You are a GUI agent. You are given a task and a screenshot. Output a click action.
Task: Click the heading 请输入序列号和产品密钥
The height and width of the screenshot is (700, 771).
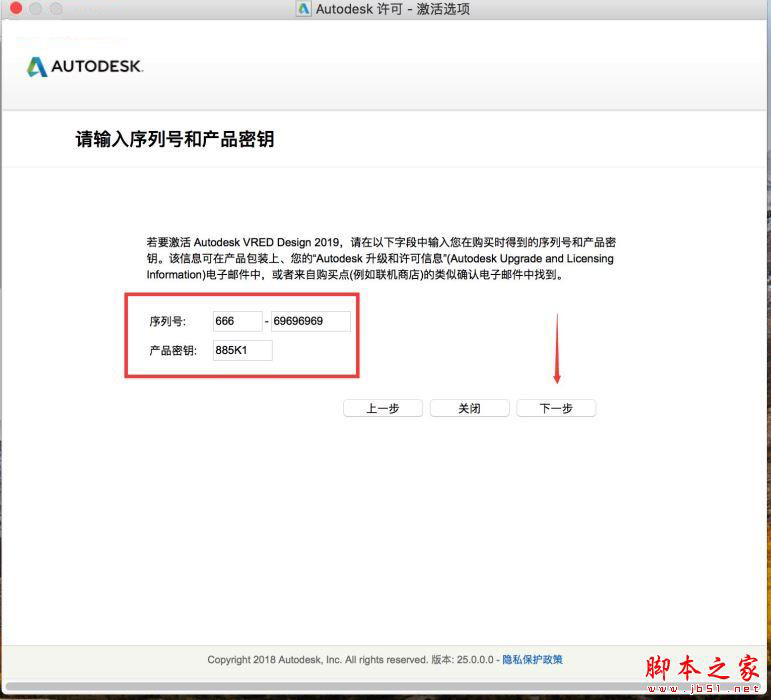[x=175, y=139]
